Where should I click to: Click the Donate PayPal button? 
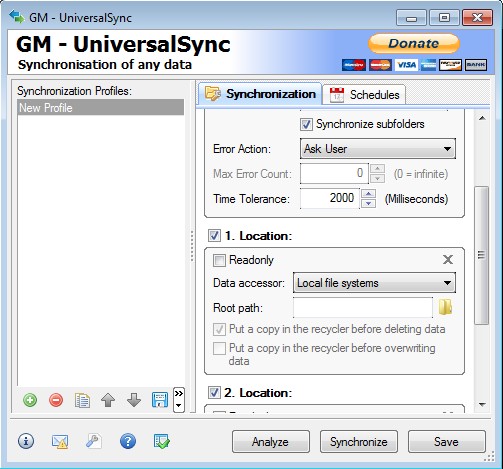(x=414, y=43)
